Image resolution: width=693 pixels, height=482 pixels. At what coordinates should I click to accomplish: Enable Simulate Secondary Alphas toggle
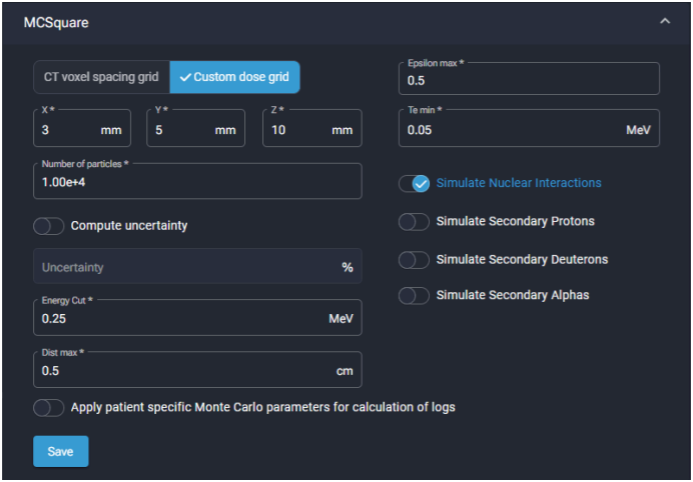coord(414,296)
